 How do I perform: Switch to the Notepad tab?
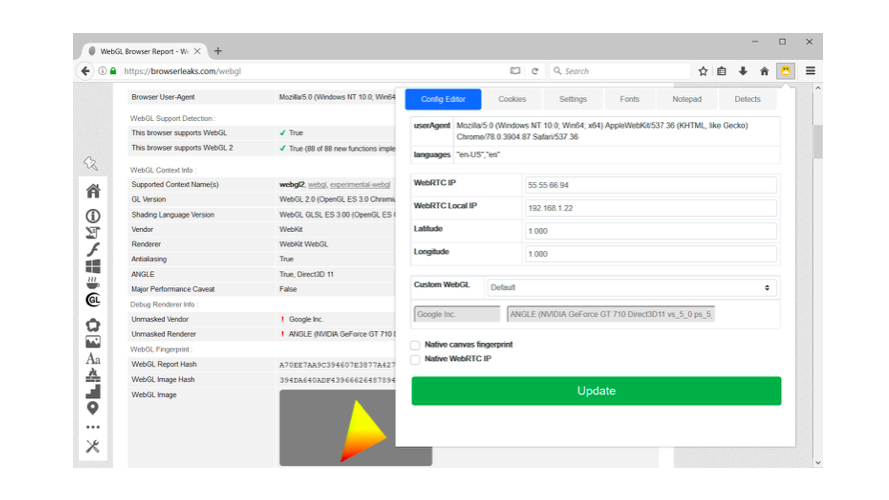687,99
